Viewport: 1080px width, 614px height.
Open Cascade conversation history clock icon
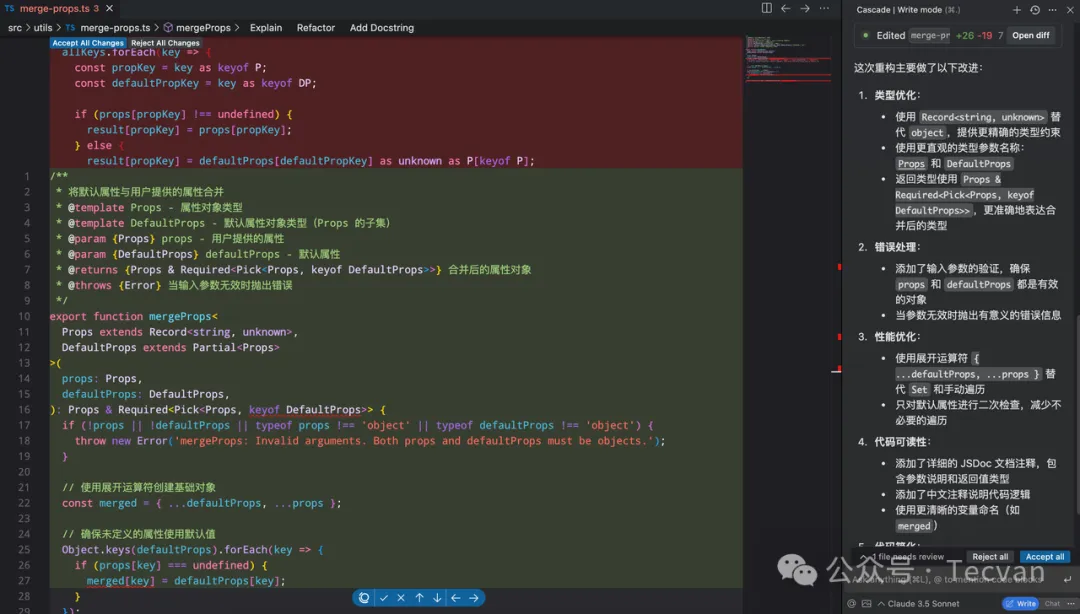[1035, 9]
